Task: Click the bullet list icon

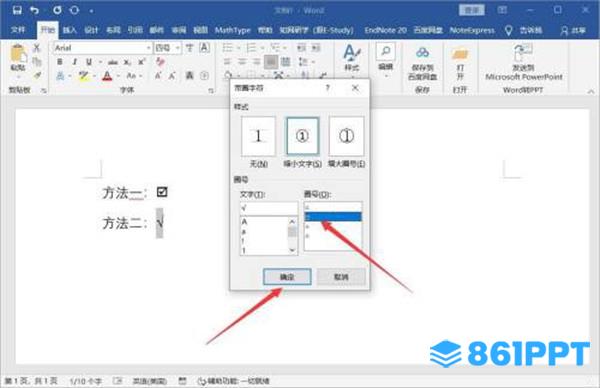Action: click(x=228, y=48)
